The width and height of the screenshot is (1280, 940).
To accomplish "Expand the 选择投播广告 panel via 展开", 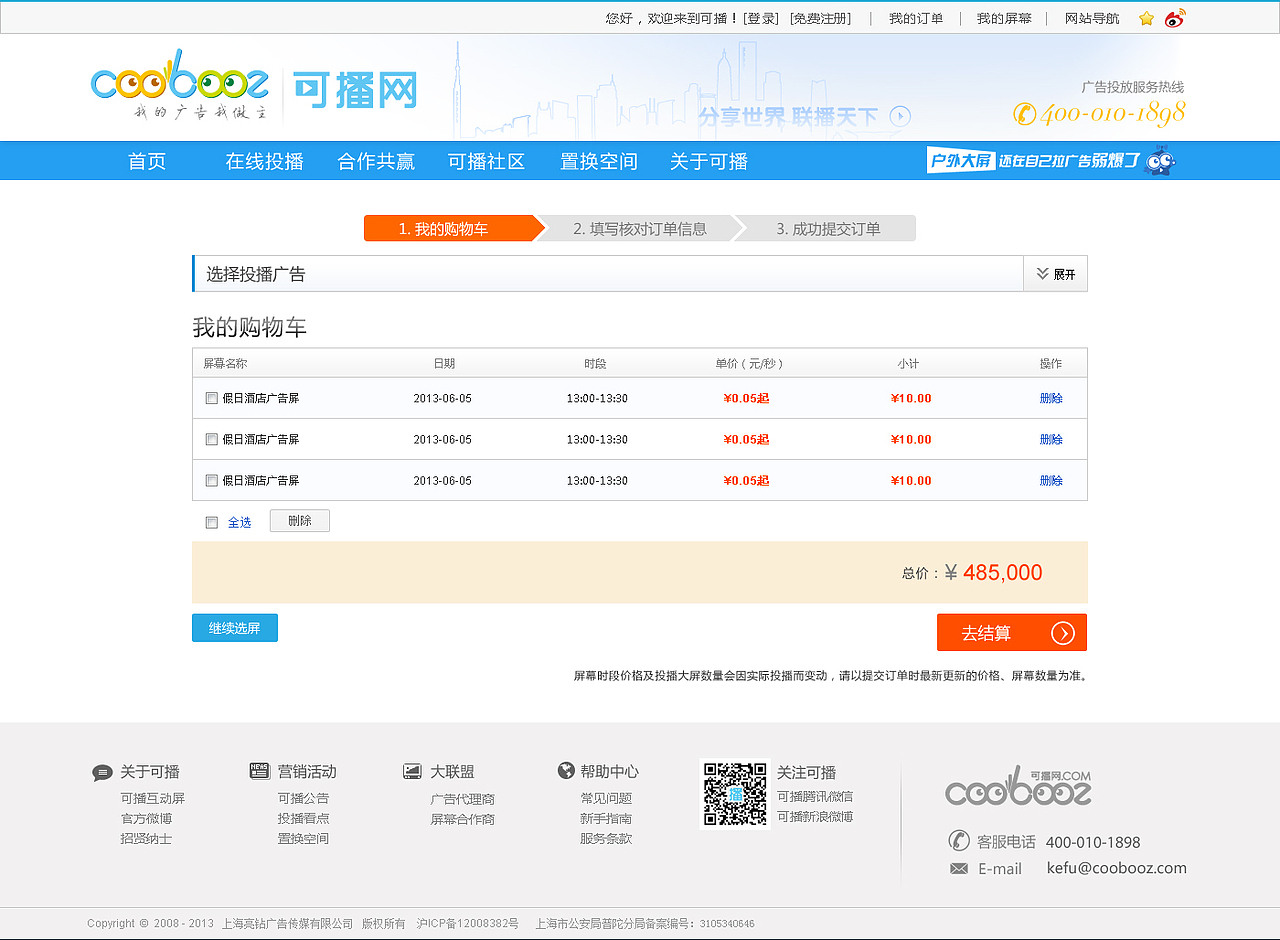I will 1055,273.
